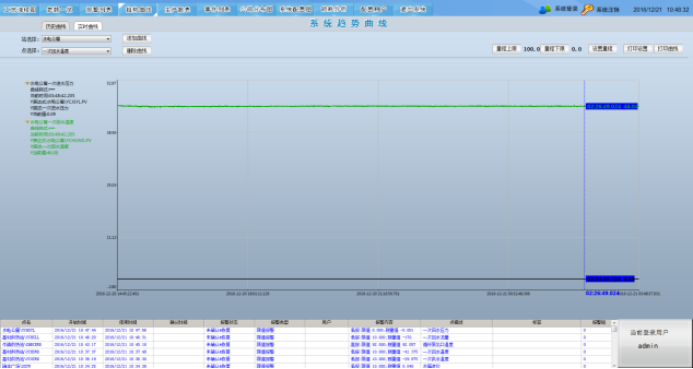Open the 站选择 station dropdown
Image resolution: width=693 pixels, height=369 pixels.
tap(76, 39)
